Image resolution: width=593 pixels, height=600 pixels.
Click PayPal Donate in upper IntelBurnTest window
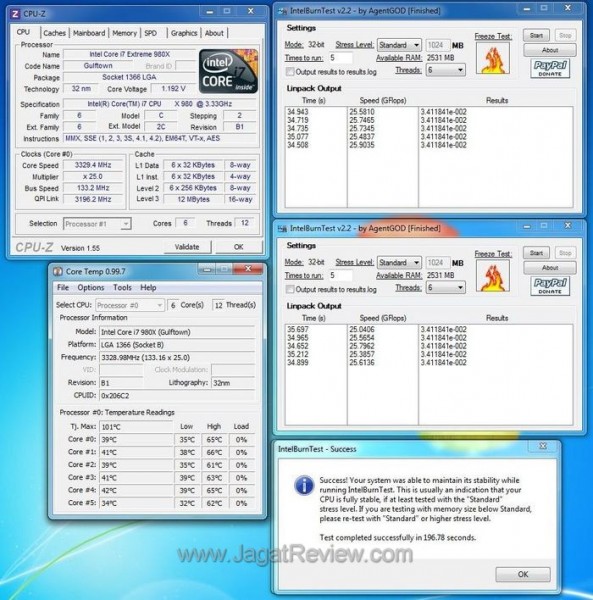click(550, 68)
